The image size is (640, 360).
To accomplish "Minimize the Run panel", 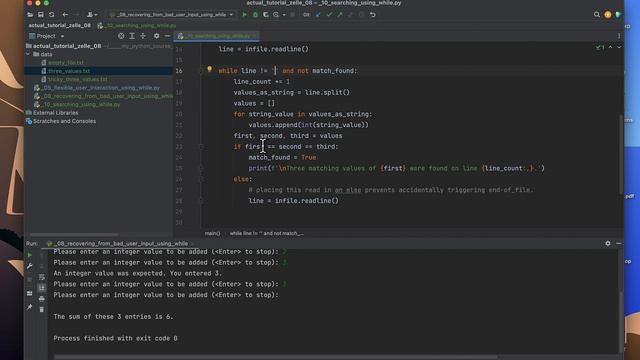I will point(619,243).
